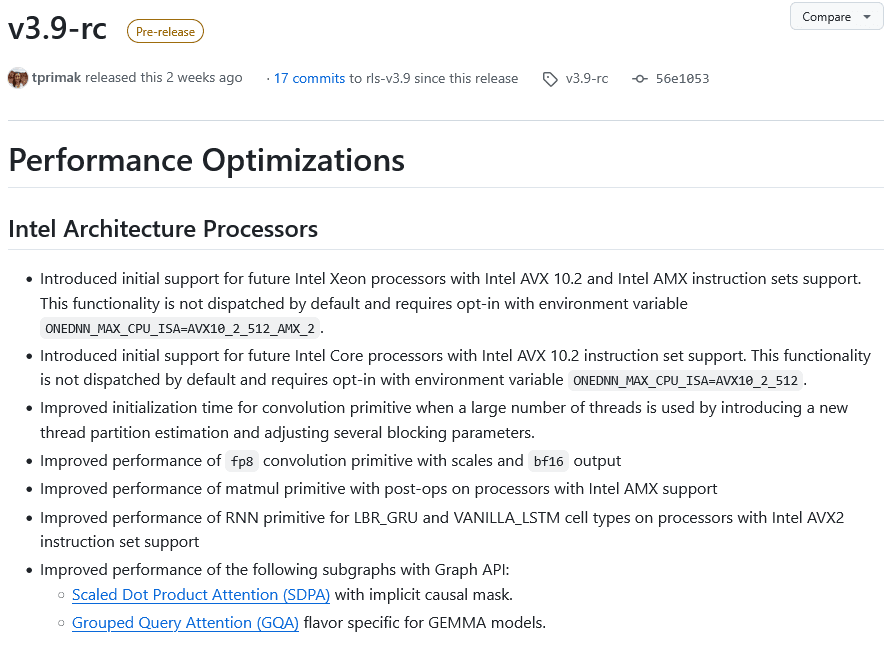Viewport: 894px width, 651px height.
Task: Click the tprimak user avatar
Action: pos(18,78)
